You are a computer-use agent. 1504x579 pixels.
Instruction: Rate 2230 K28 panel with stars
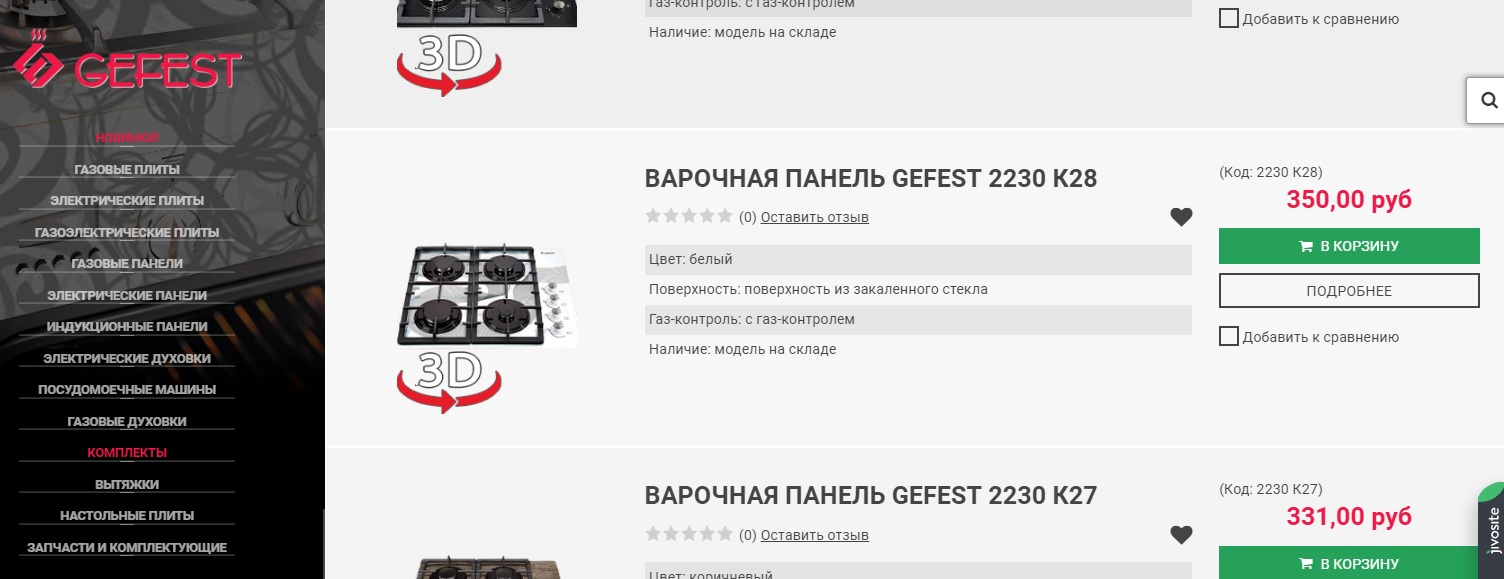pyautogui.click(x=689, y=216)
